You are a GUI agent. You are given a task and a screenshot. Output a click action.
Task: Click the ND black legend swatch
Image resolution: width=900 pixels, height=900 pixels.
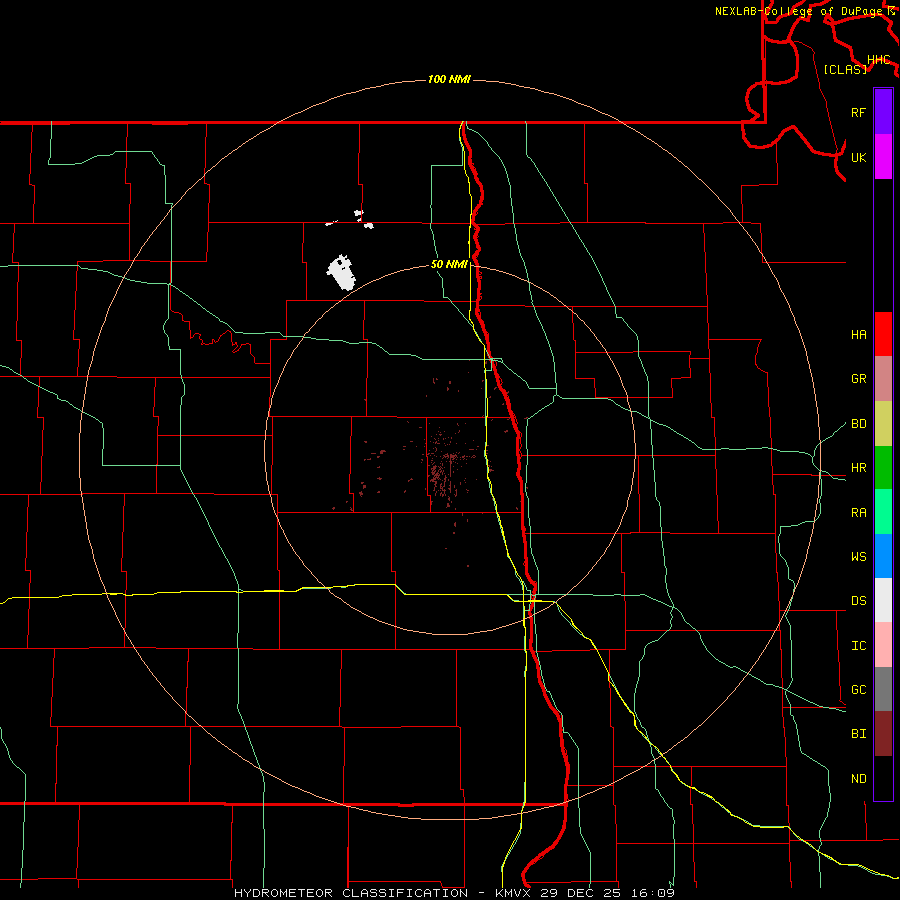point(883,778)
